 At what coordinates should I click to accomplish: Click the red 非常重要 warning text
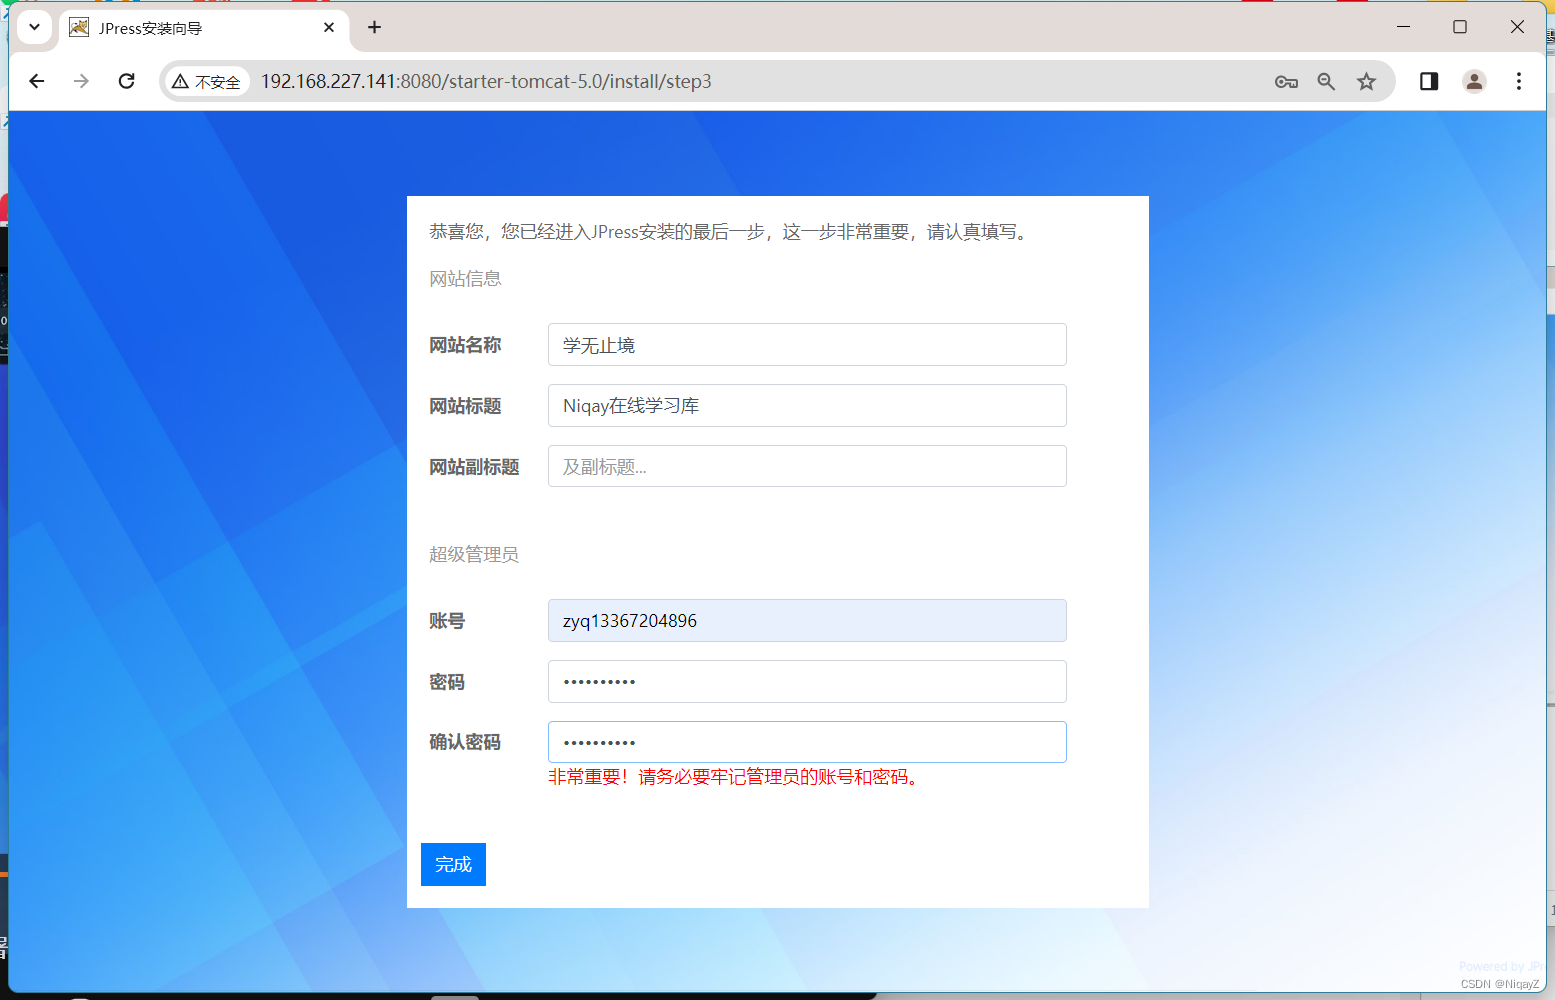(x=734, y=777)
